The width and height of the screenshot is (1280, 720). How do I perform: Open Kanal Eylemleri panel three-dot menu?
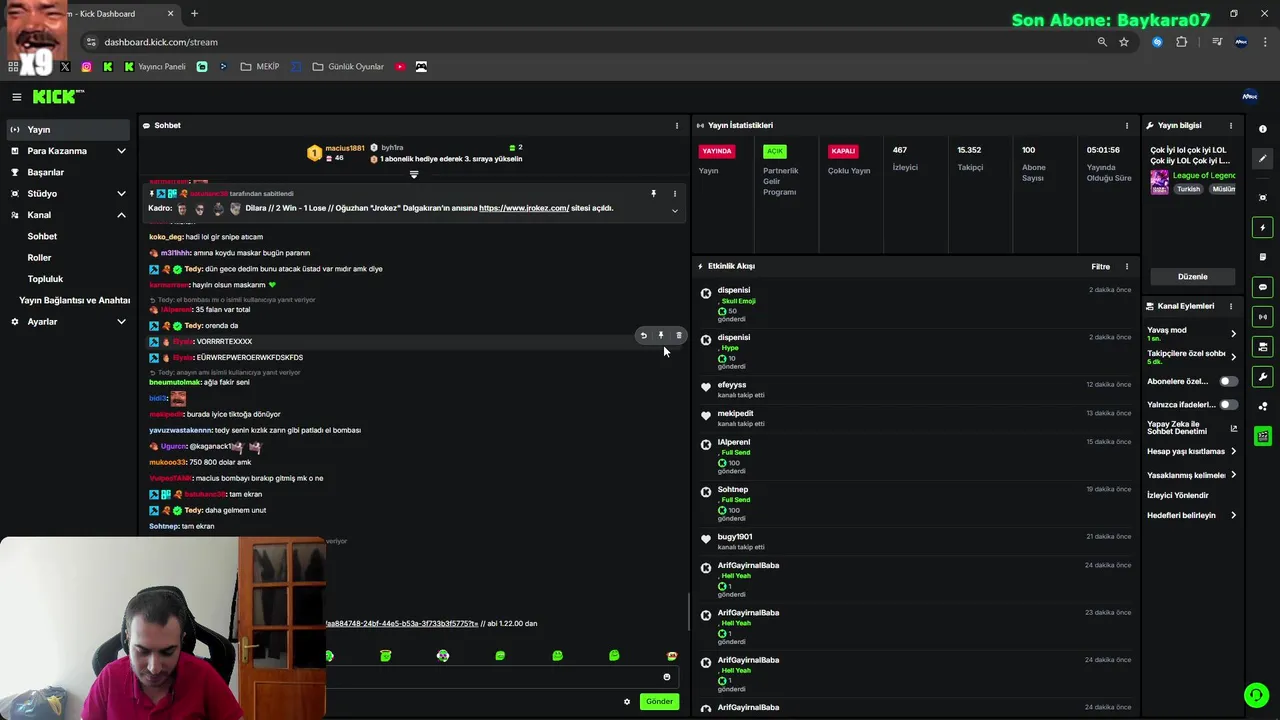point(1231,306)
